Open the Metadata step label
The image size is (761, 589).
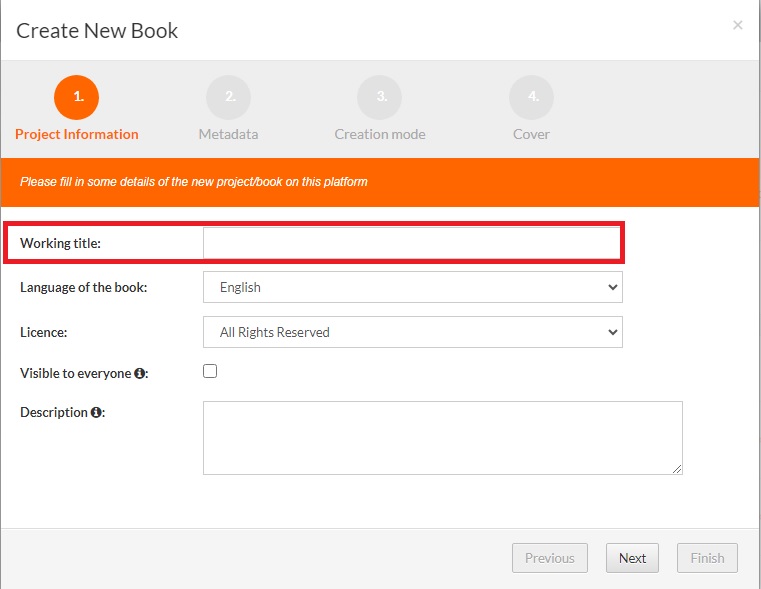(228, 134)
